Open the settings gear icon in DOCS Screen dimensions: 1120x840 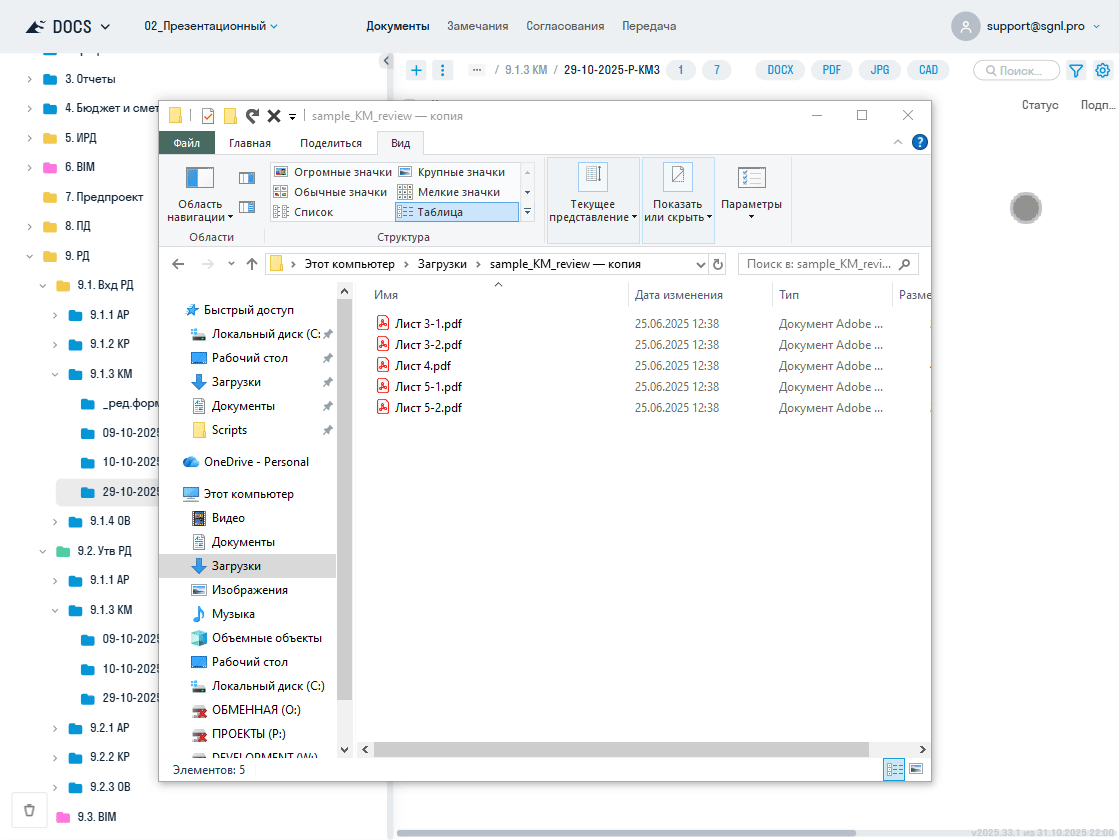[1103, 71]
